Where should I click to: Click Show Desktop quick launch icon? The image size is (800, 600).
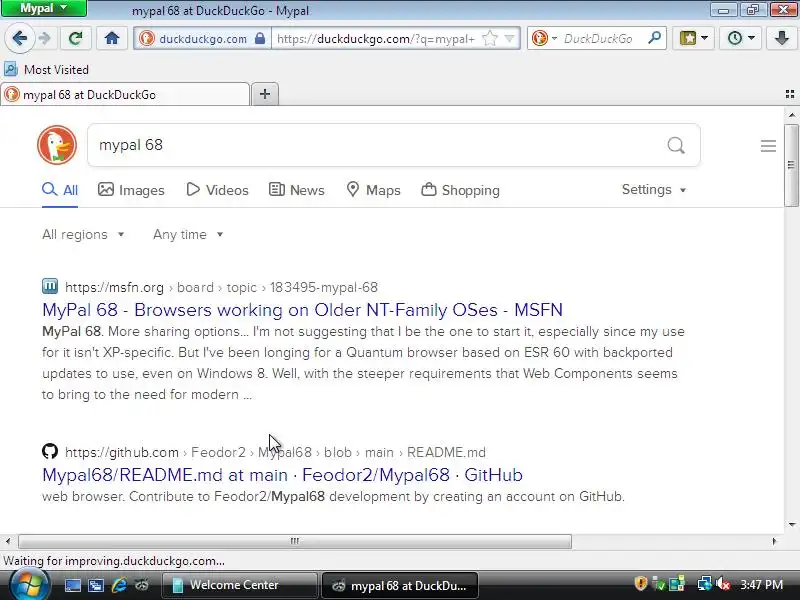click(x=72, y=585)
